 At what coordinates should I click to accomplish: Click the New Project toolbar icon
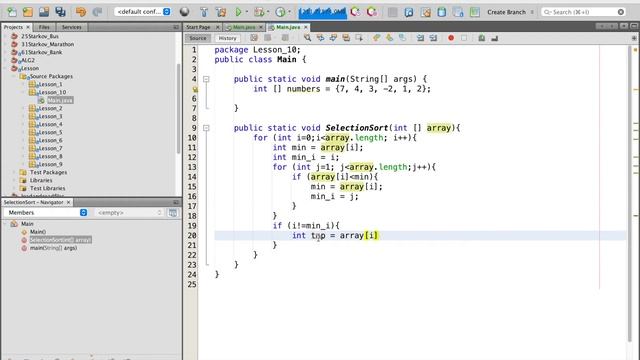28,12
